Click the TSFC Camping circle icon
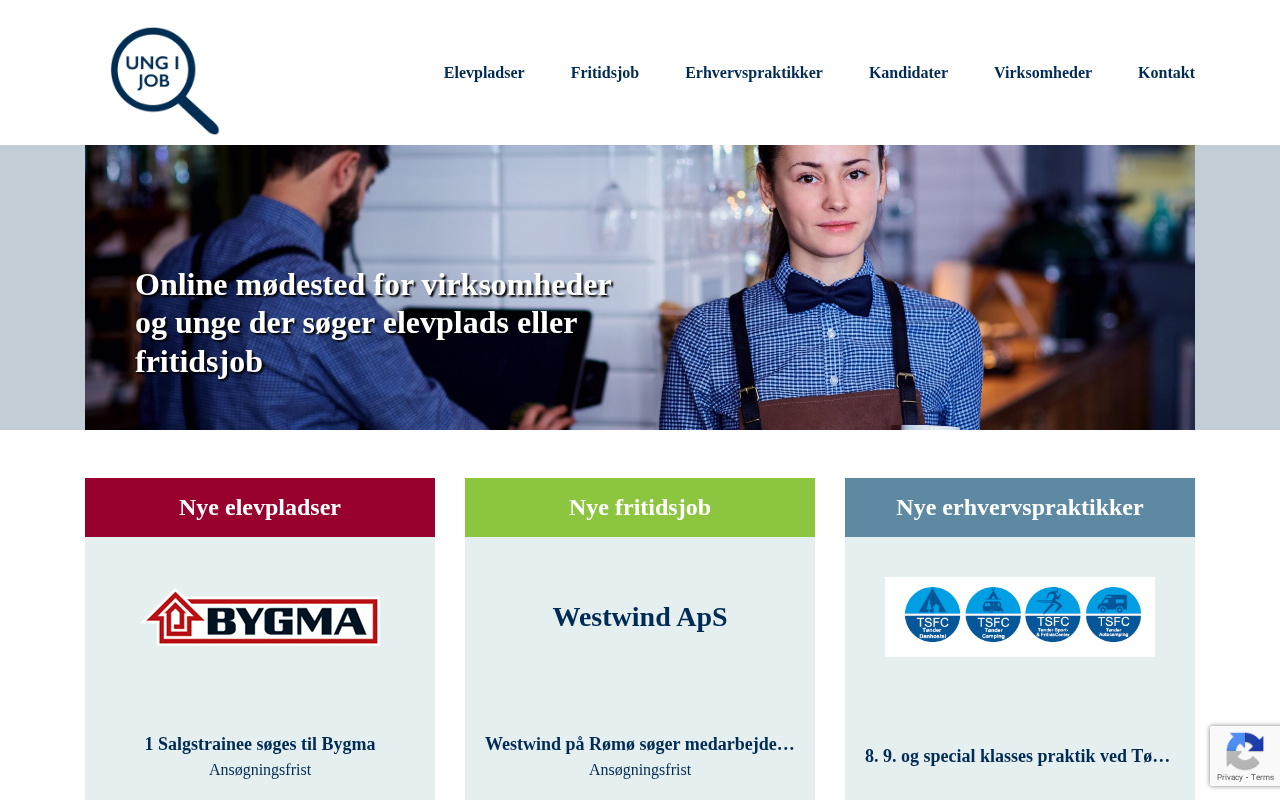The image size is (1280, 800). point(993,614)
